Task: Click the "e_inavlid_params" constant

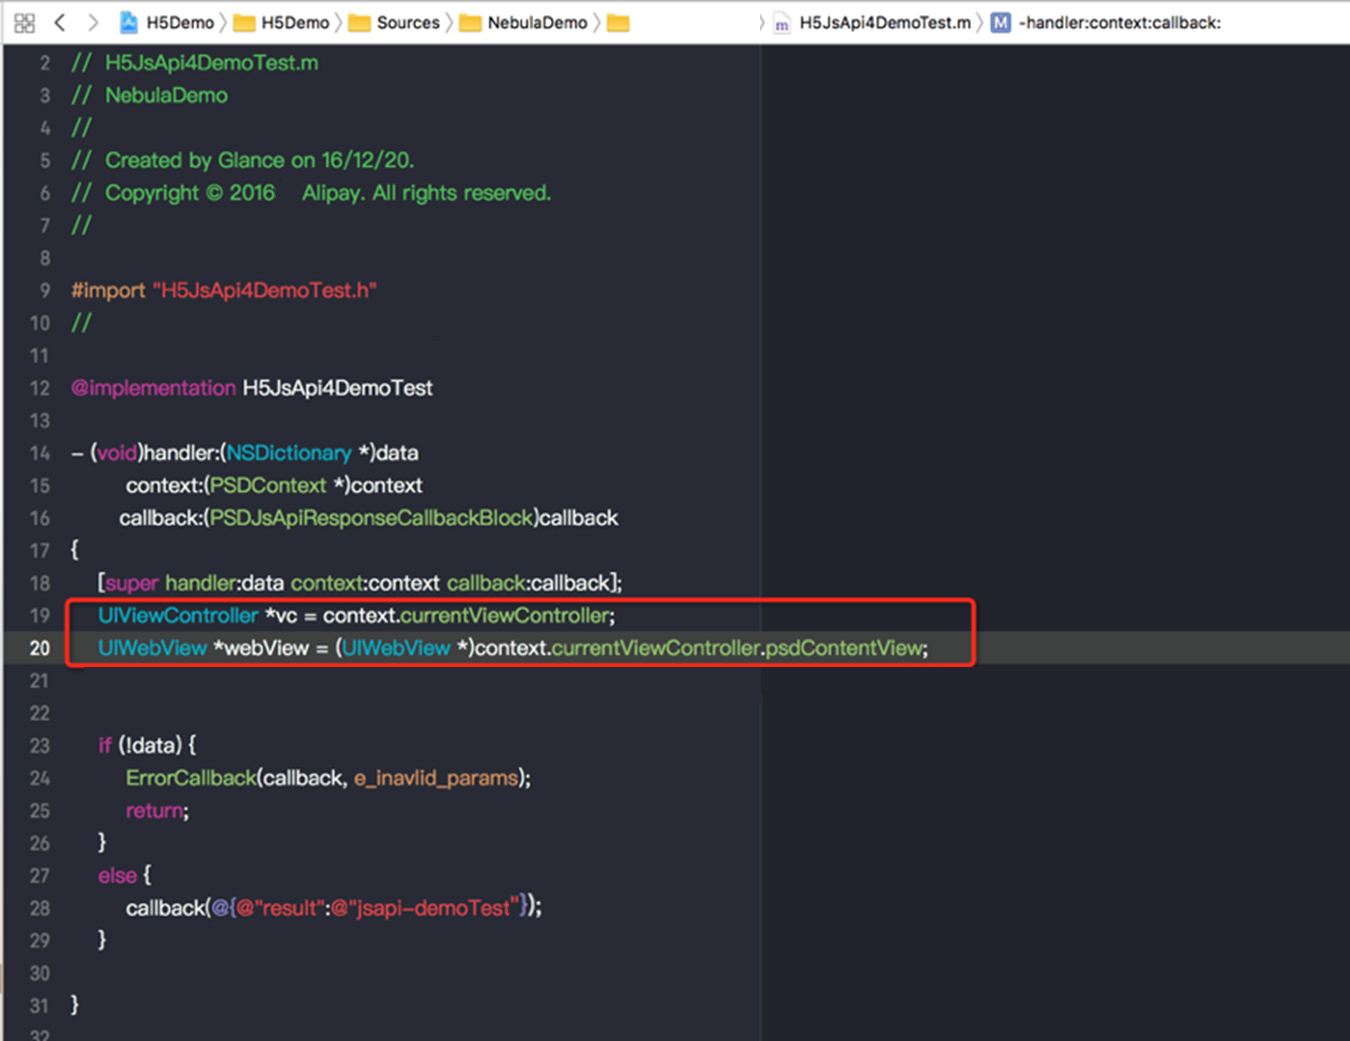Action: (436, 778)
